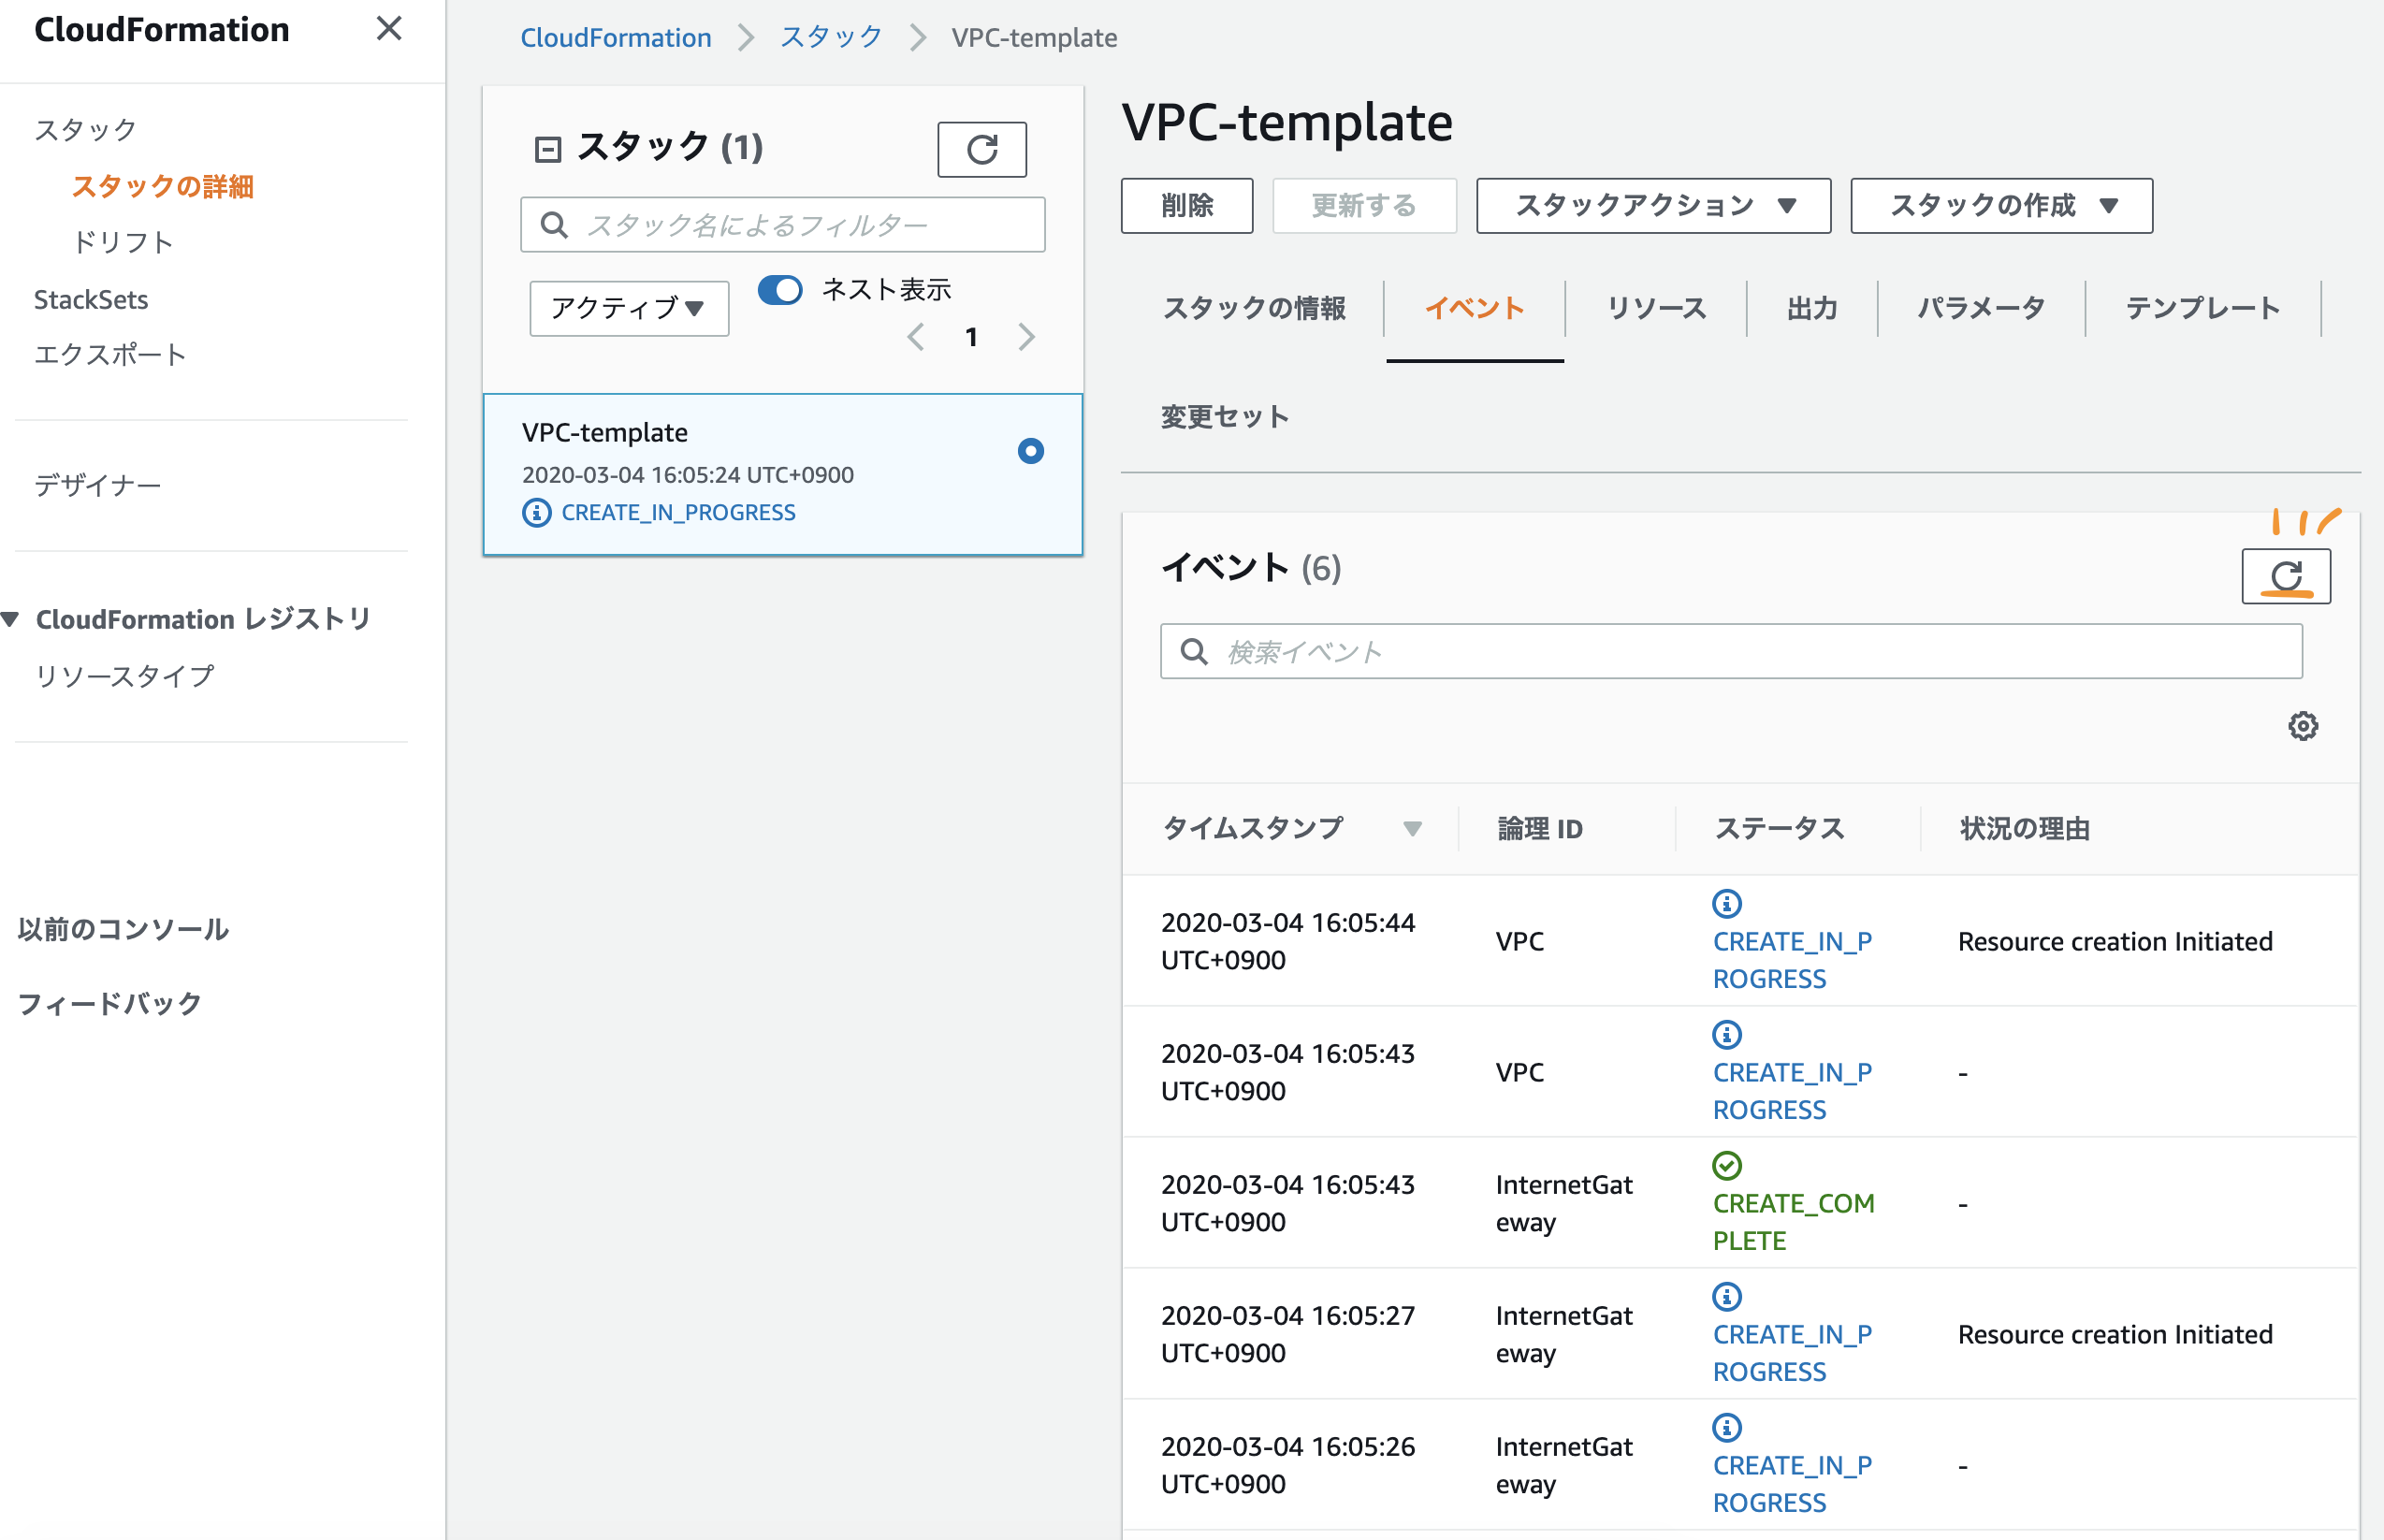Click the delete stack button

1187,206
